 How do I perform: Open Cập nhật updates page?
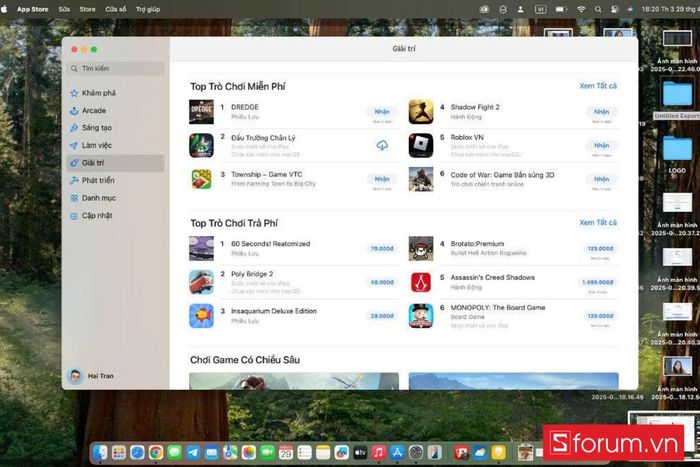tap(116, 216)
